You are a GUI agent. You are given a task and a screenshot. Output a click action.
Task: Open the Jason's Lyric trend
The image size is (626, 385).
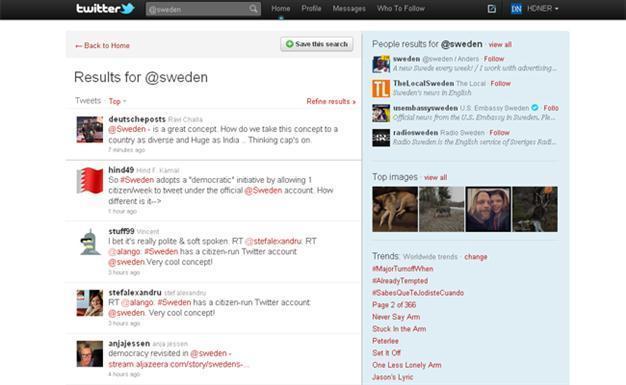[x=392, y=377]
